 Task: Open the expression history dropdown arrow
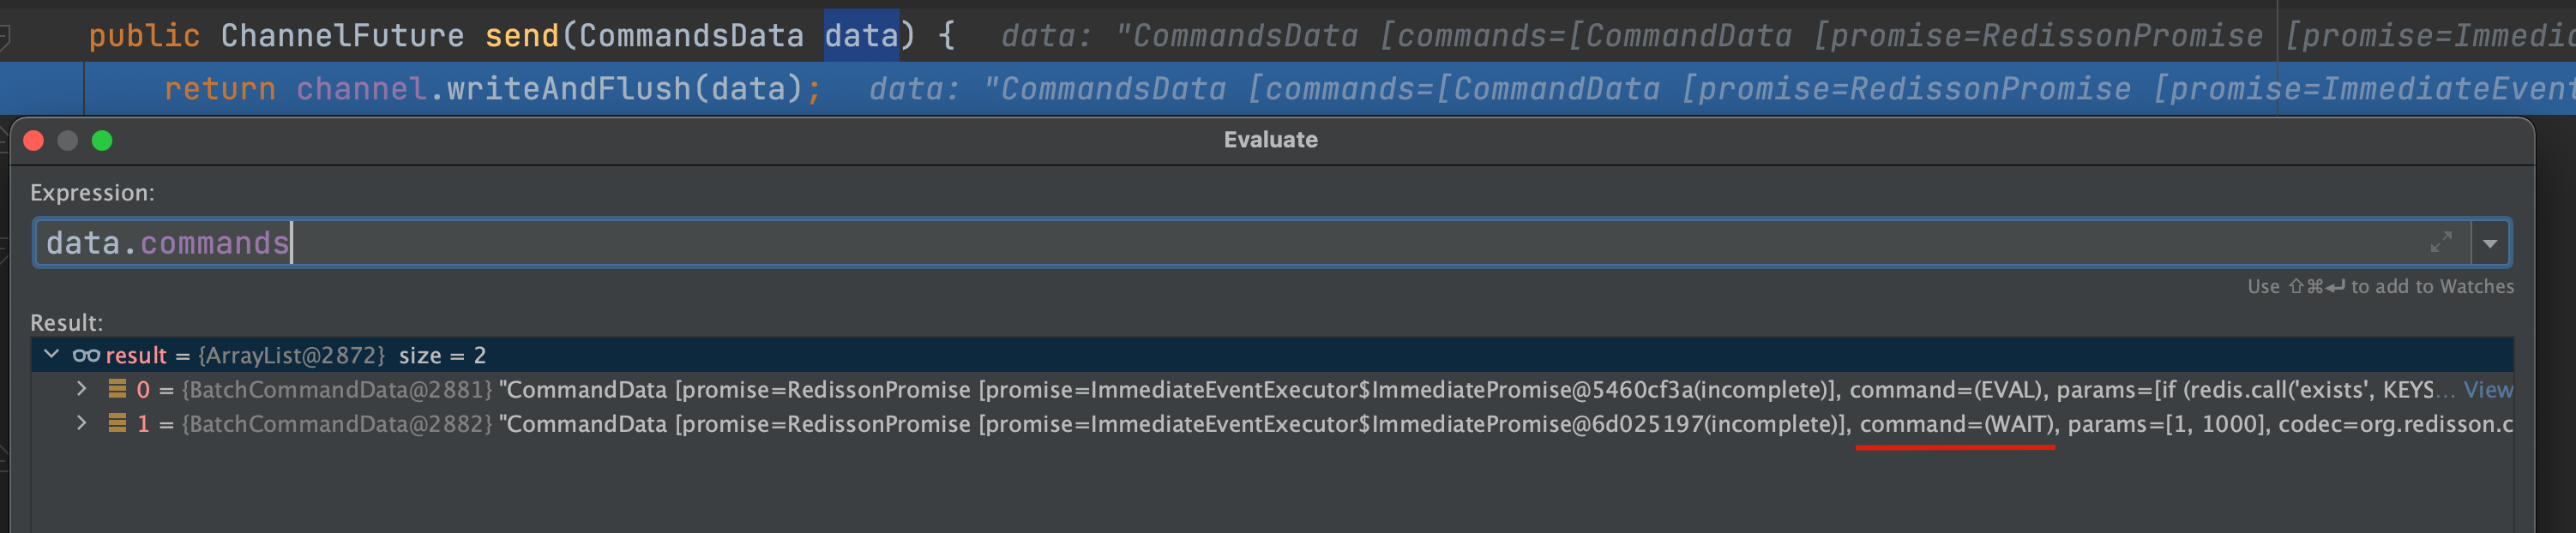(2490, 243)
